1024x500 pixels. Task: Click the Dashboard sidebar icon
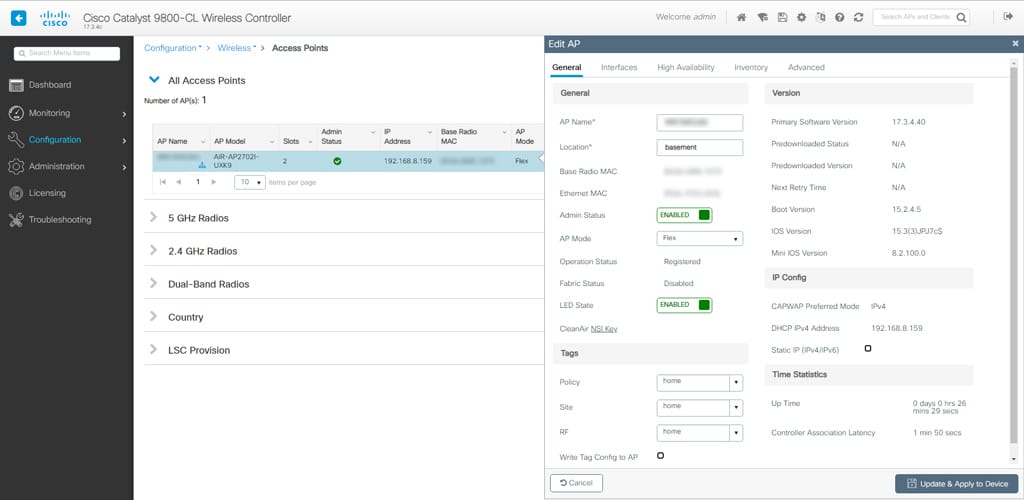16,85
